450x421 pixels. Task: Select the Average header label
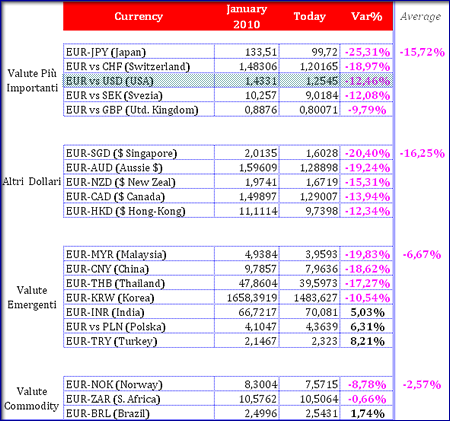421,16
